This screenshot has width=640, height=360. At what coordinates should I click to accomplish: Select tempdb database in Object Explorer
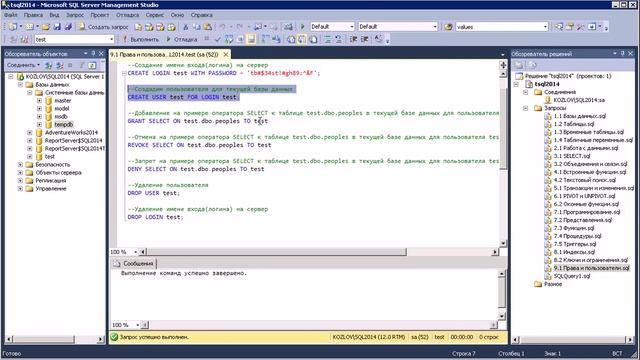(64, 124)
